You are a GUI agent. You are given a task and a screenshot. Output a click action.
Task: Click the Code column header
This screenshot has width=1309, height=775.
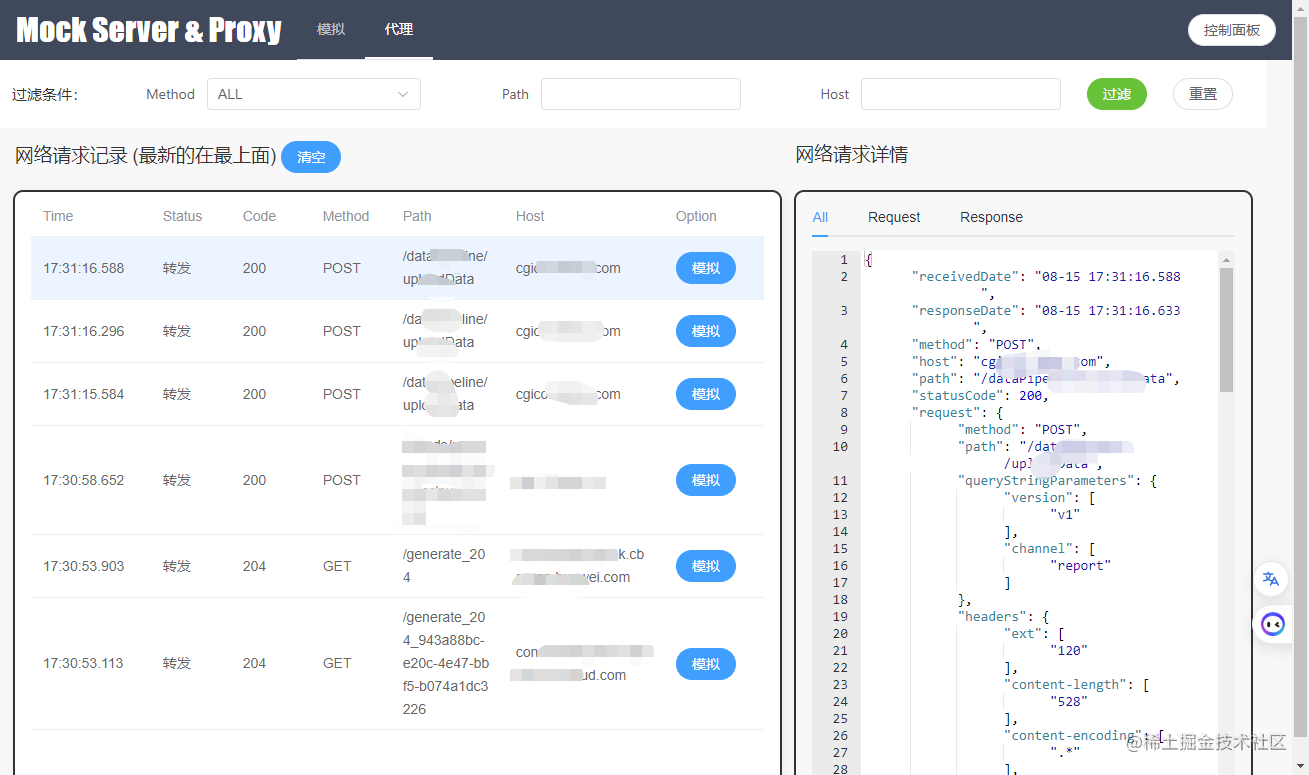[259, 216]
